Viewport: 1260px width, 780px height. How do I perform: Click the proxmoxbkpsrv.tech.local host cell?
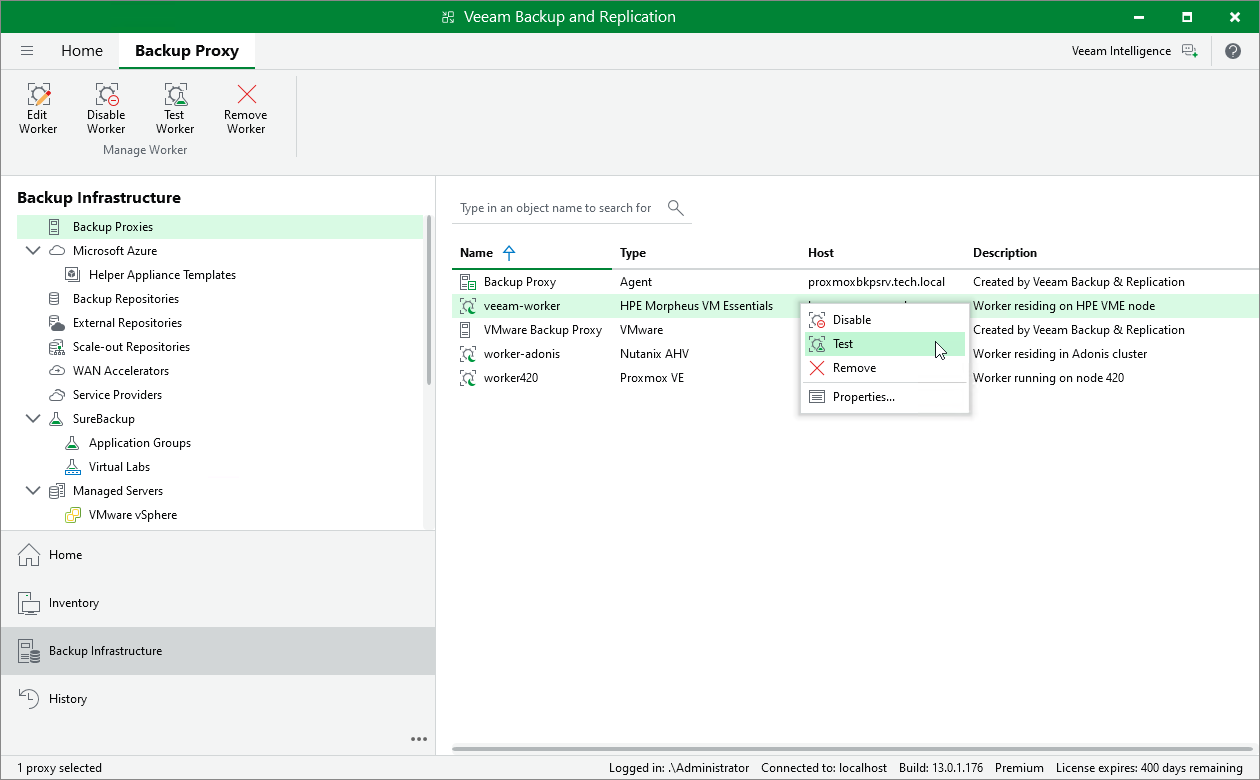point(876,282)
